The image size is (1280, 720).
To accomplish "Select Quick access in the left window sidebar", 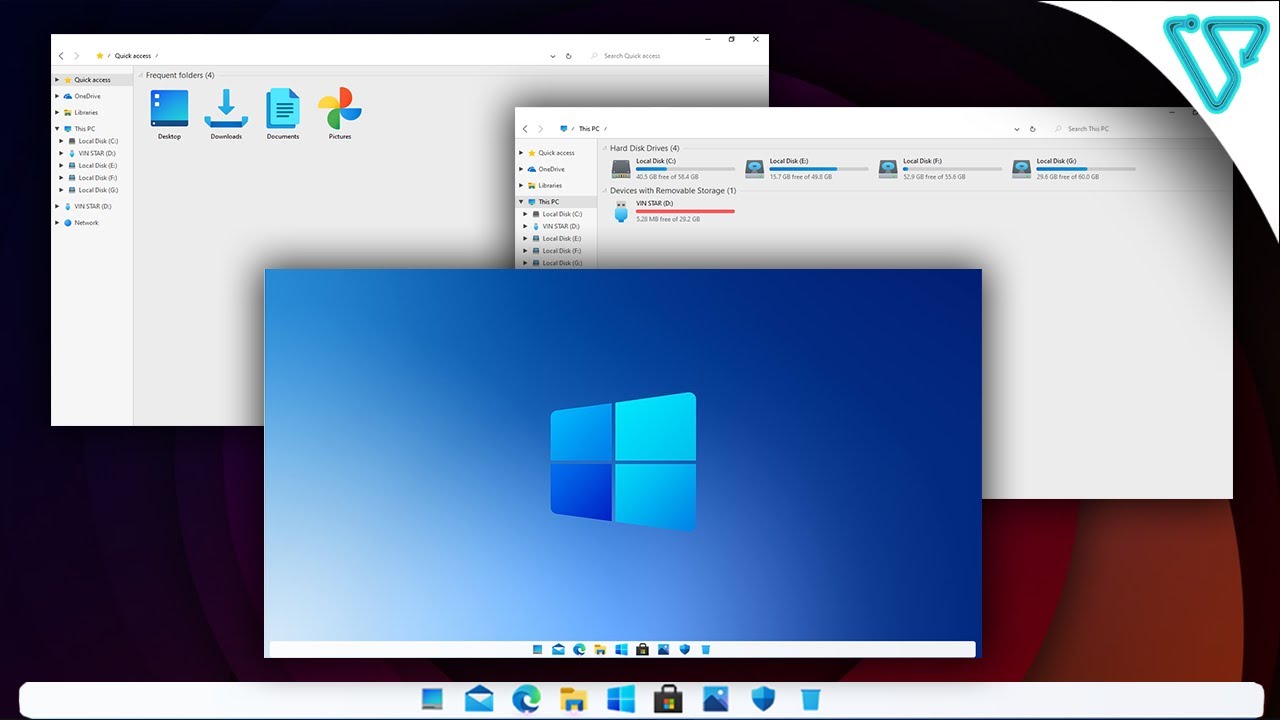I will pyautogui.click(x=92, y=80).
